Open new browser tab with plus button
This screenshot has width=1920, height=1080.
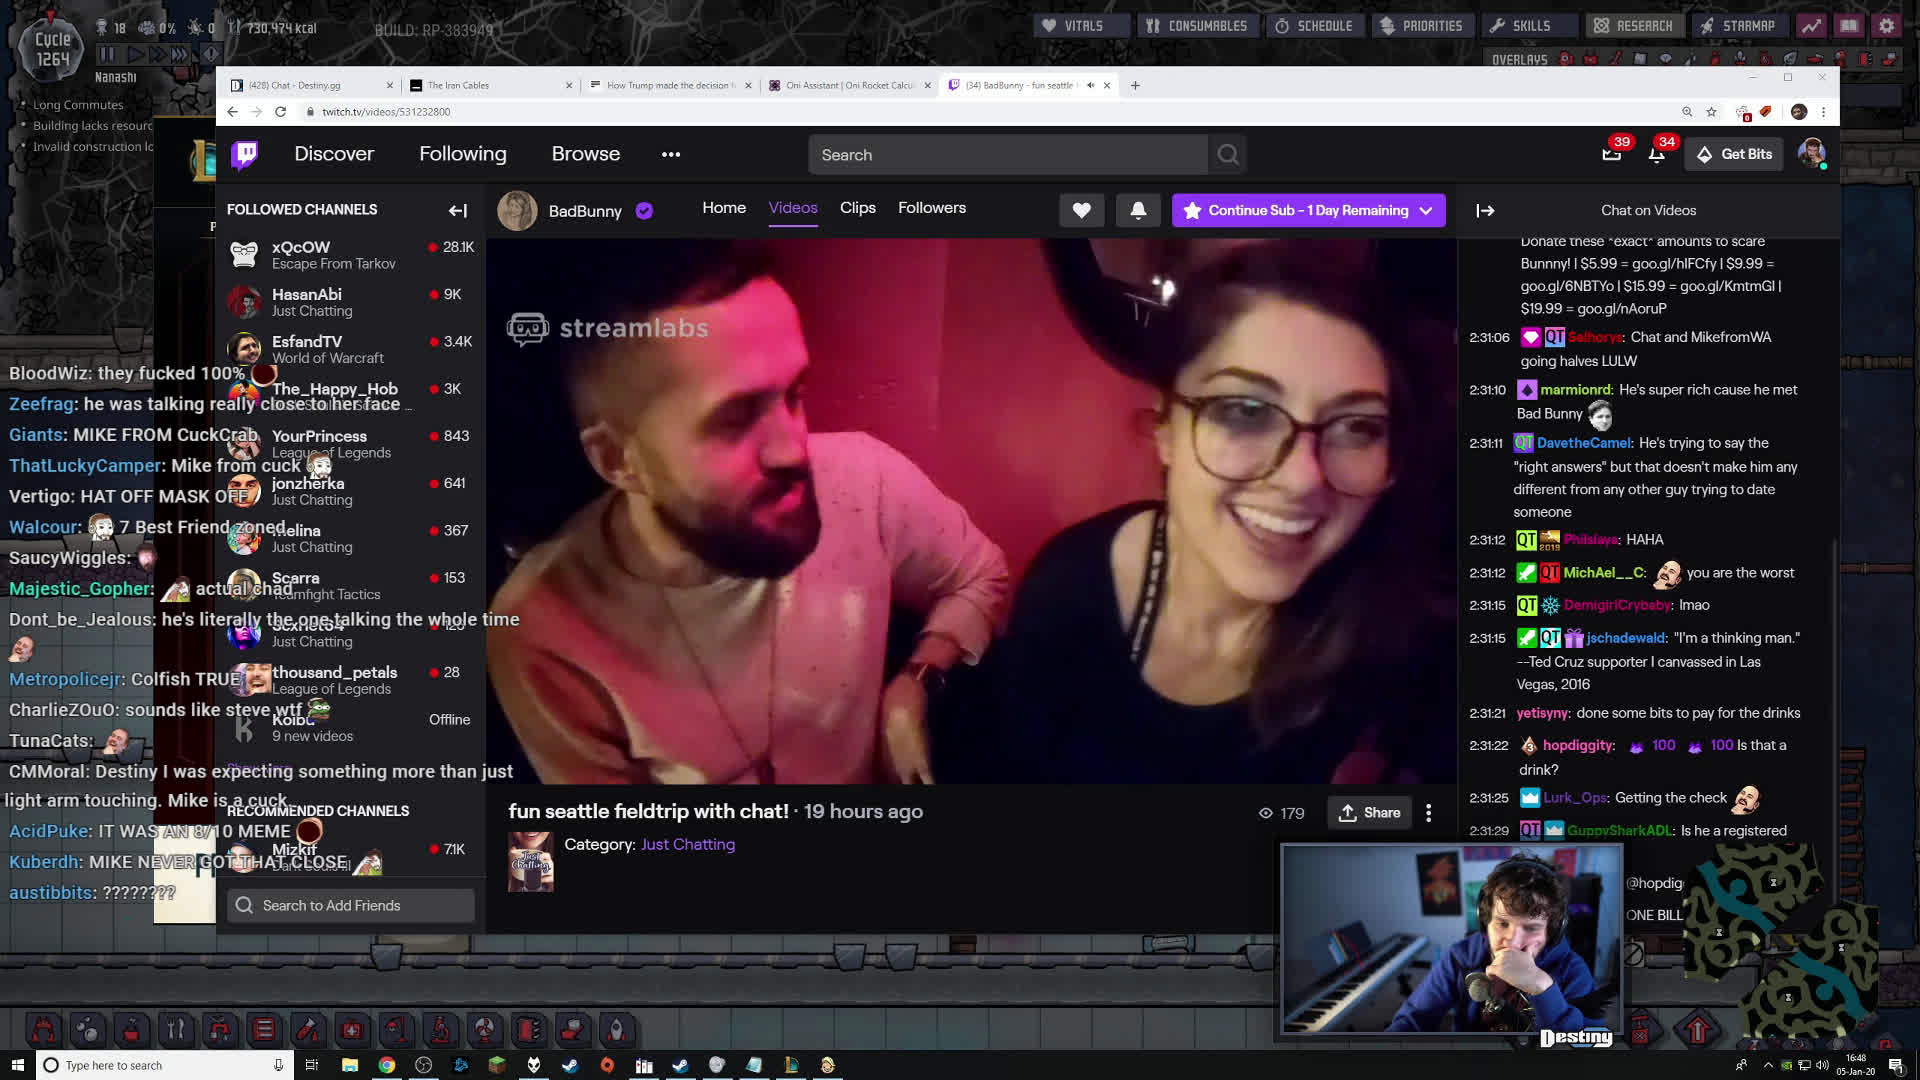(x=1135, y=85)
